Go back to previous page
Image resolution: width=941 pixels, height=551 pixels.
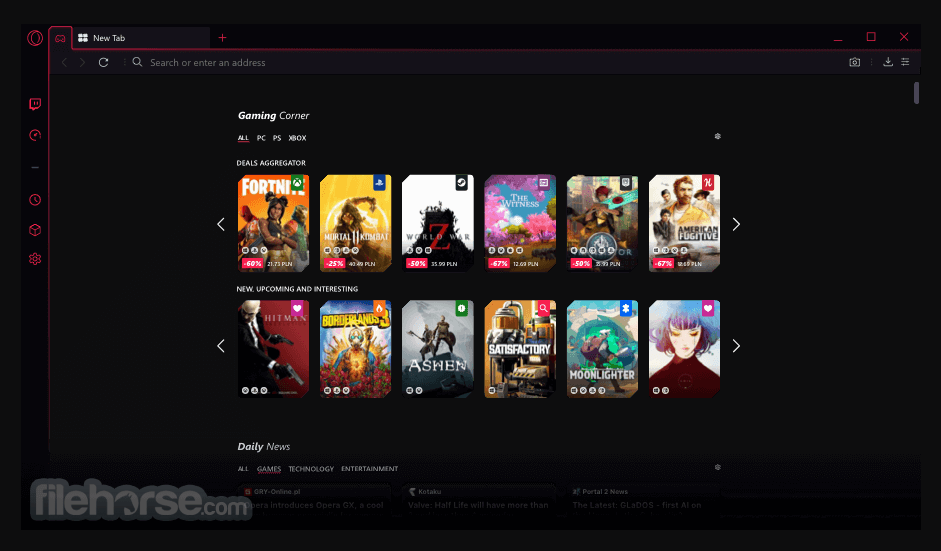pos(64,62)
